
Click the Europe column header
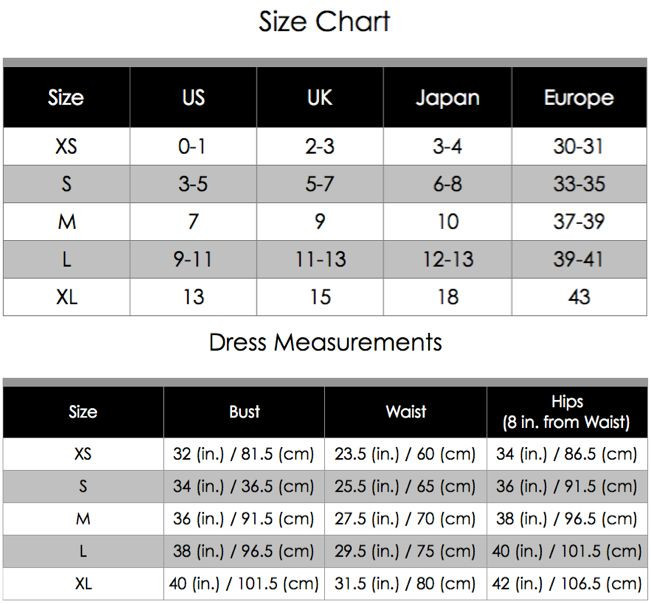[x=579, y=97]
